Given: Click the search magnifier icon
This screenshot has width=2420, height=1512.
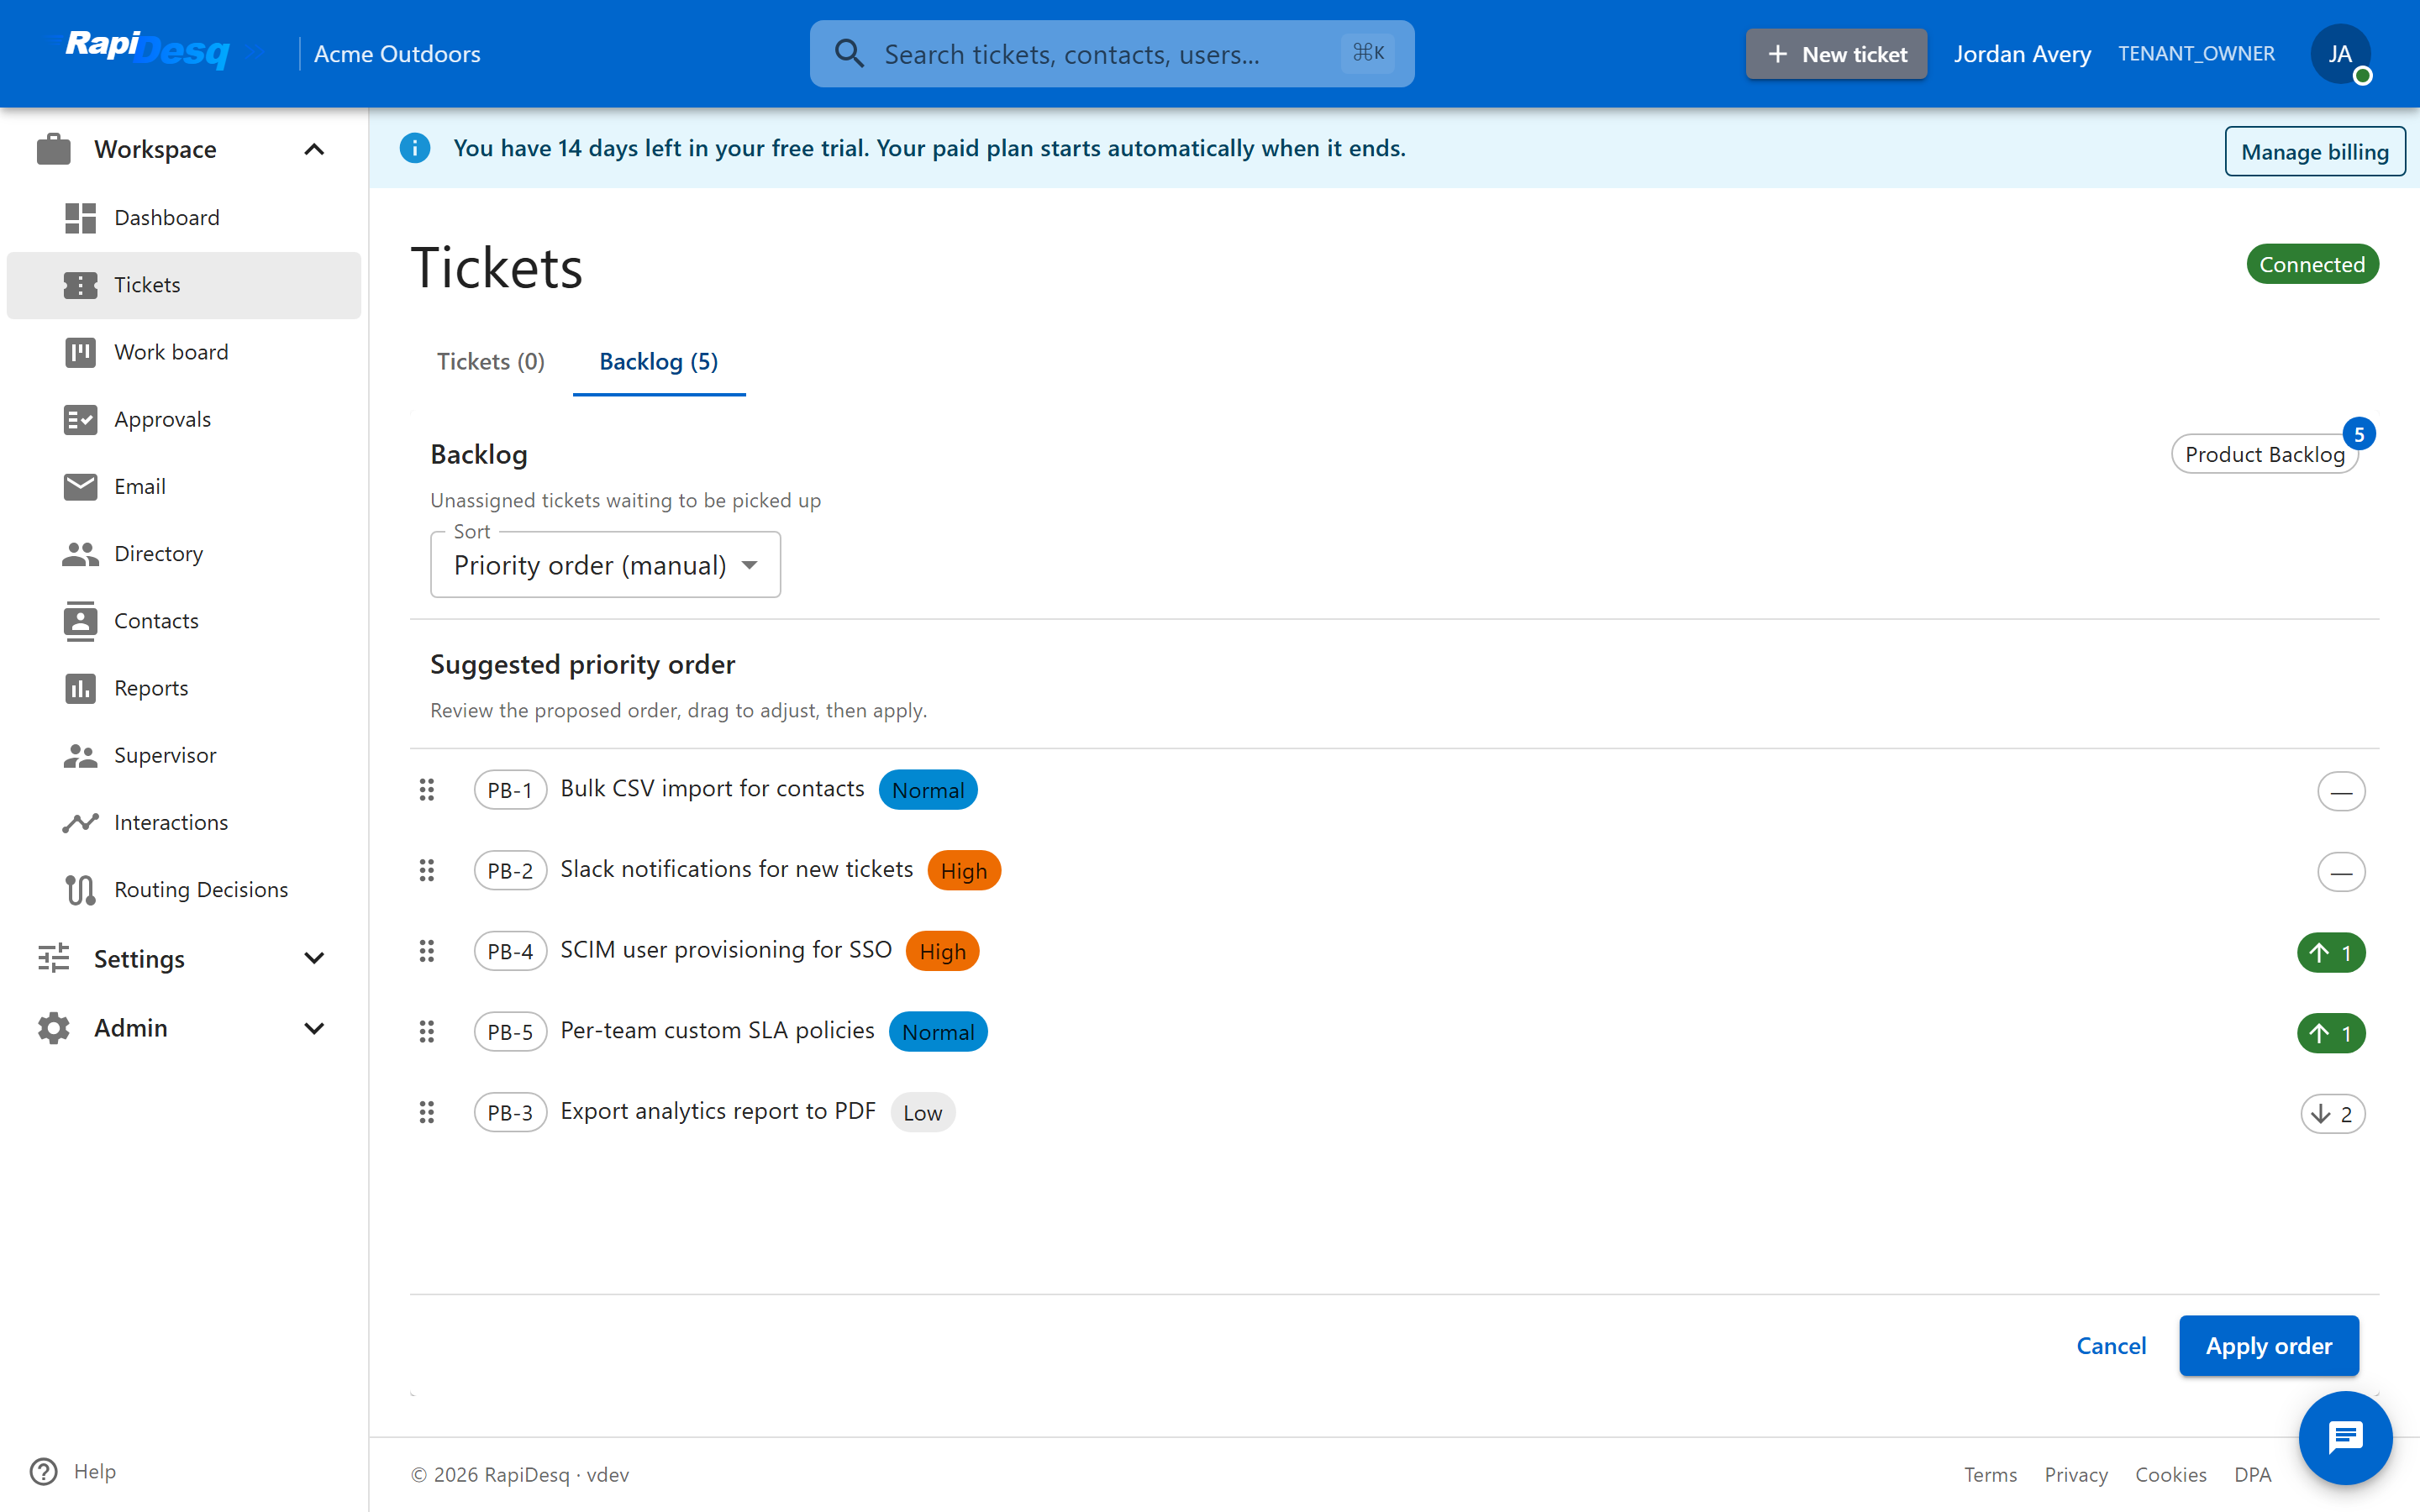Looking at the screenshot, I should tap(849, 54).
